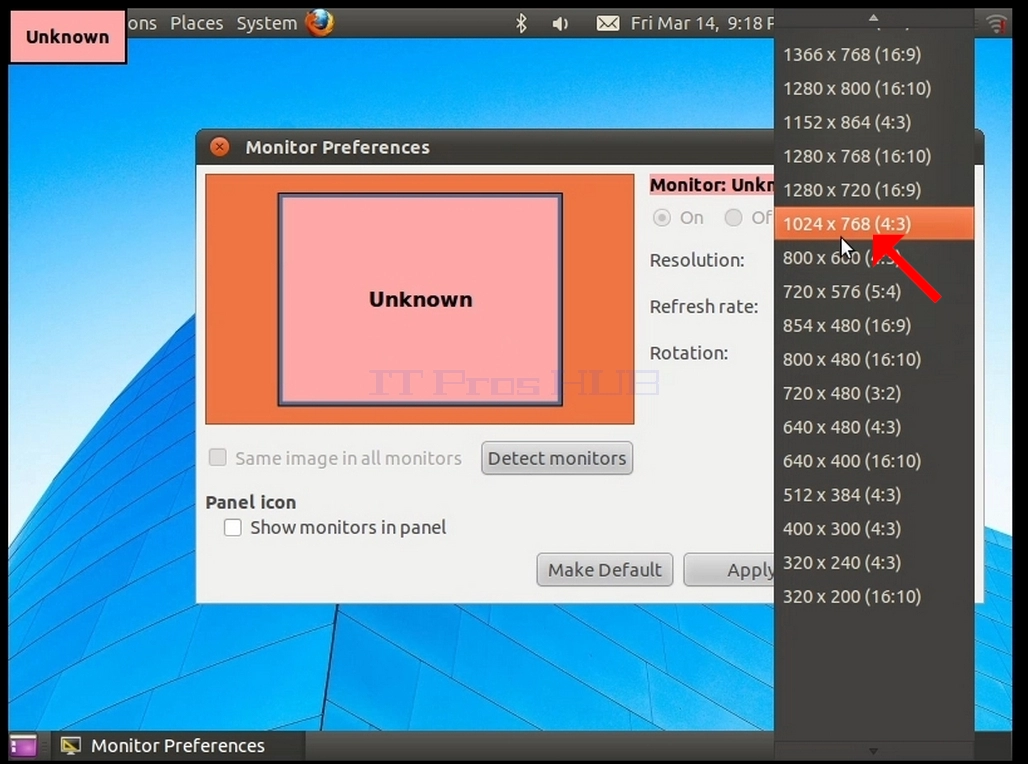Screen dimensions: 1028x764
Task: Select 720 x 480 (3:2) resolution
Action: click(x=874, y=393)
